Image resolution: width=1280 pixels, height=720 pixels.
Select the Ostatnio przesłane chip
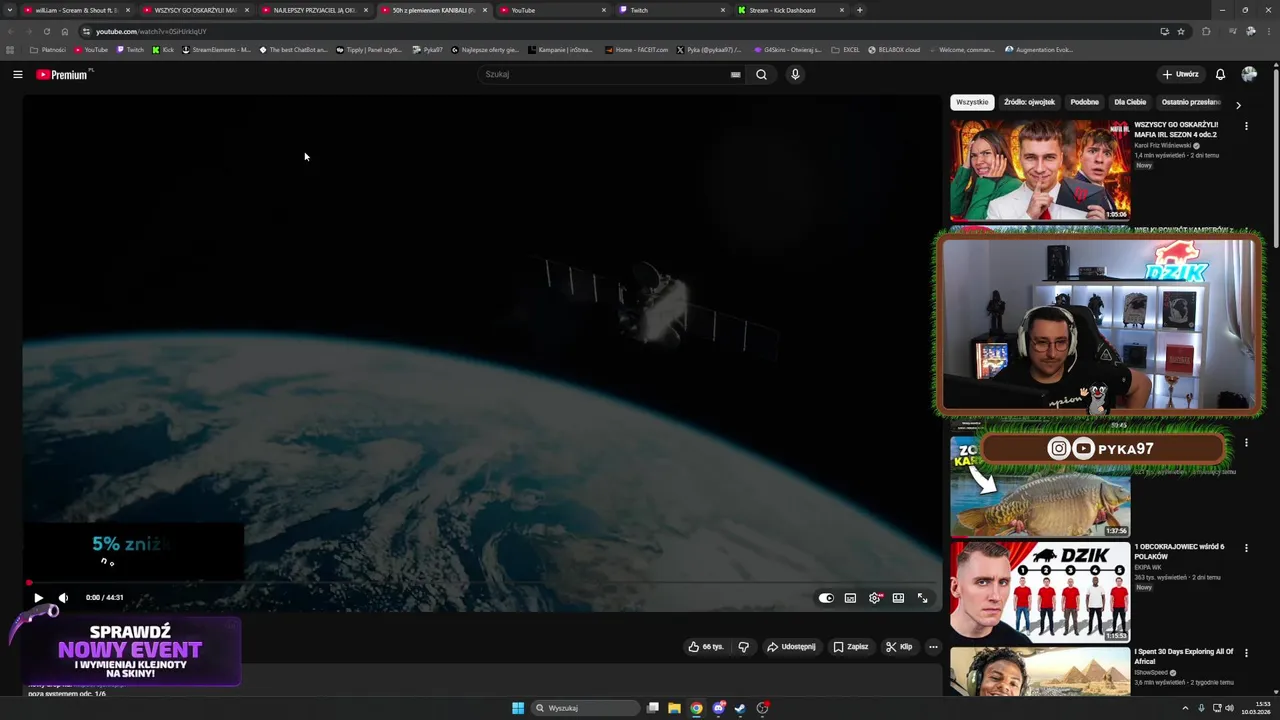point(1190,102)
